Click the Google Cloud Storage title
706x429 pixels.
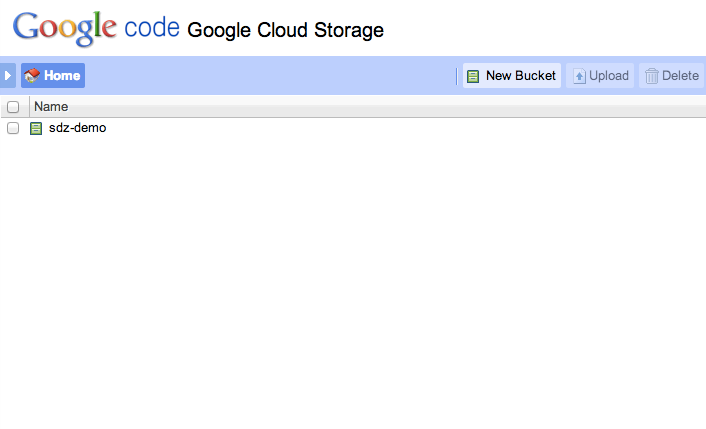(285, 30)
